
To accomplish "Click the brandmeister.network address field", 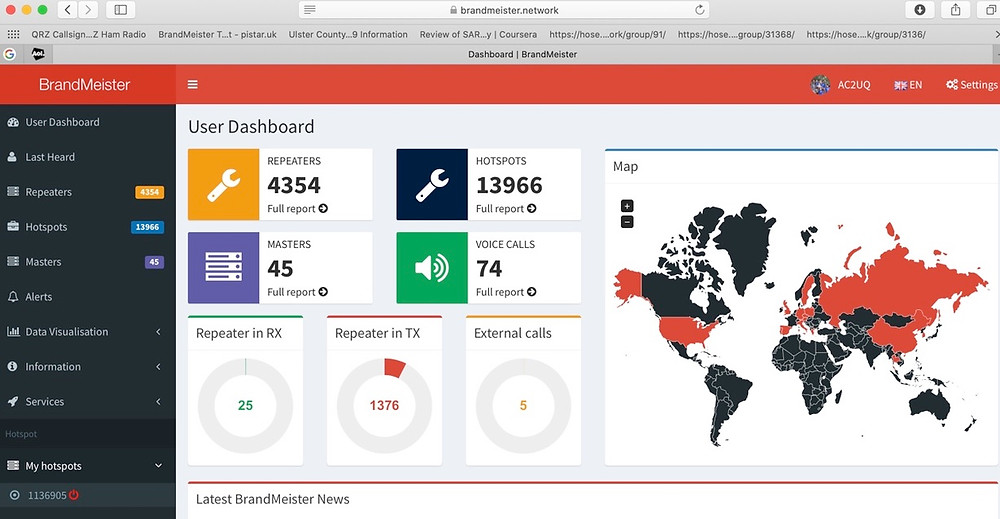I will tap(504, 10).
